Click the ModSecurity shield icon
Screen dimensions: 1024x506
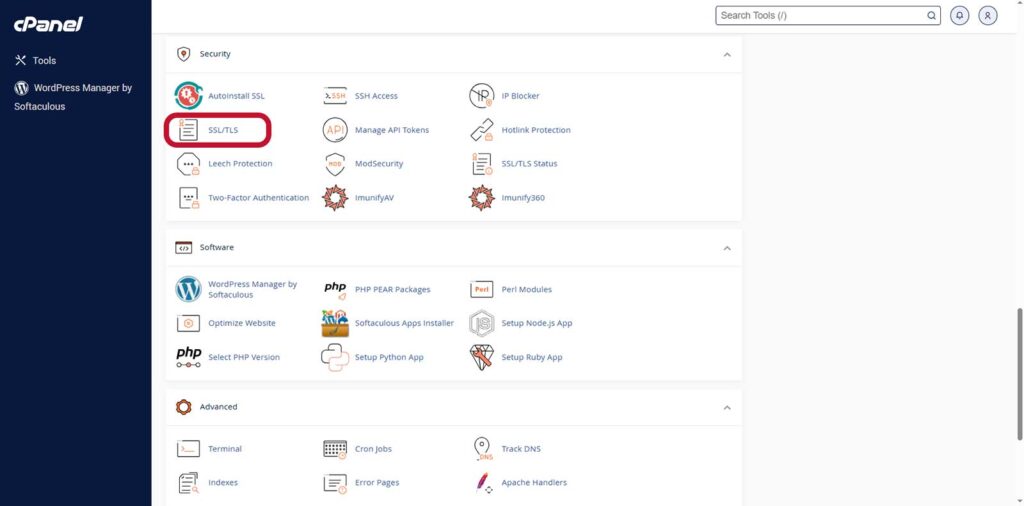(x=335, y=164)
